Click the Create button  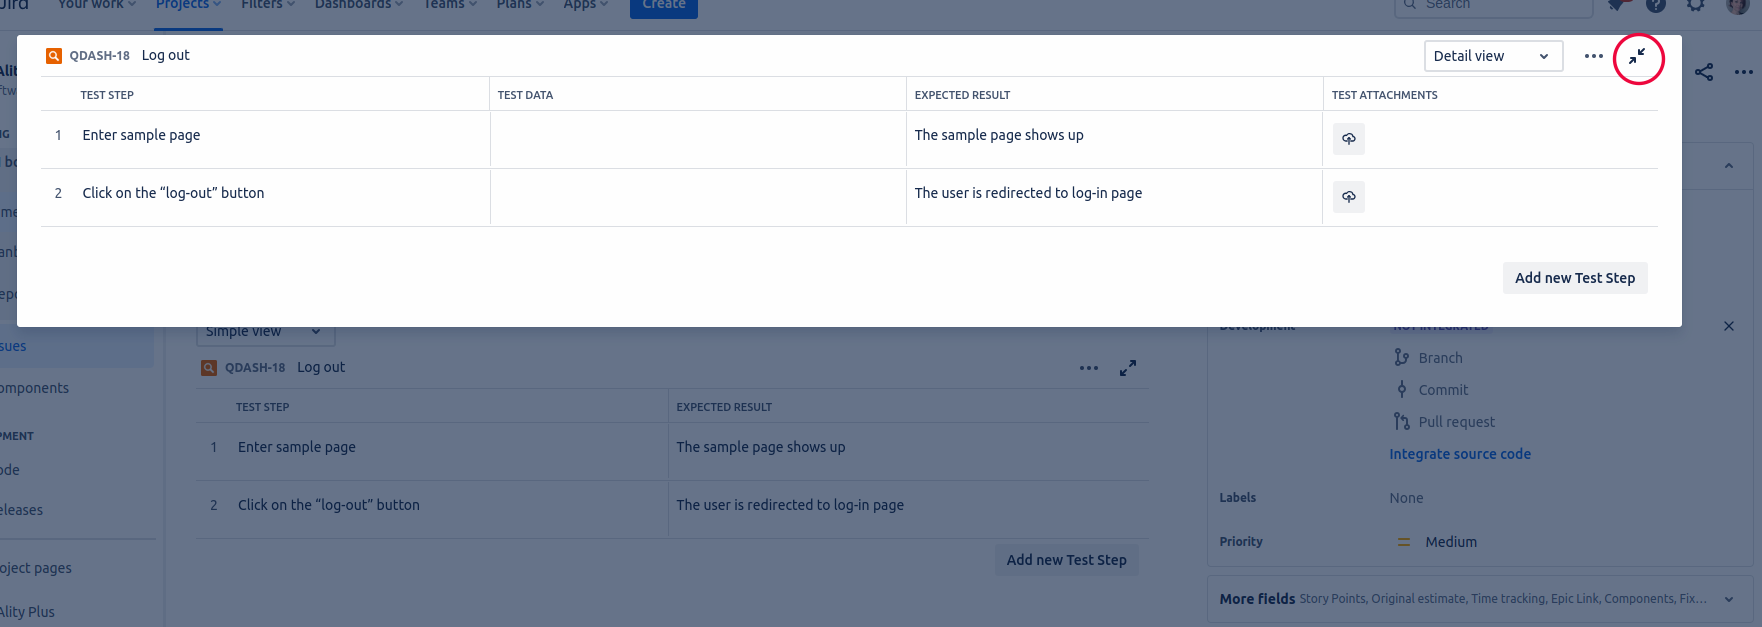(664, 6)
